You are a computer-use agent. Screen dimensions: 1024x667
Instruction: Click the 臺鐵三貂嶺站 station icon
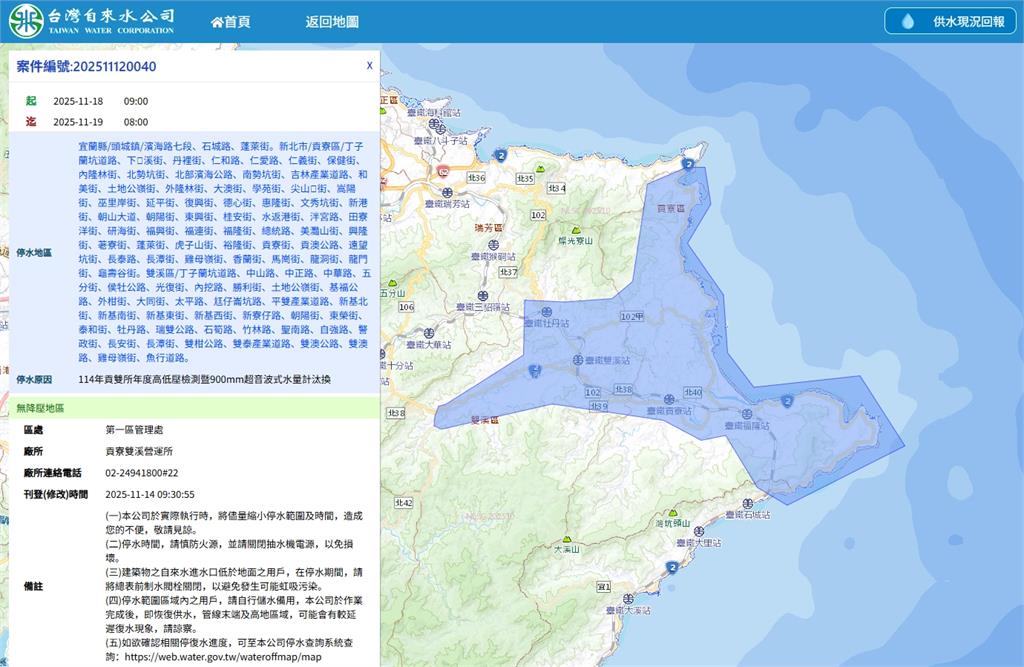[x=482, y=296]
